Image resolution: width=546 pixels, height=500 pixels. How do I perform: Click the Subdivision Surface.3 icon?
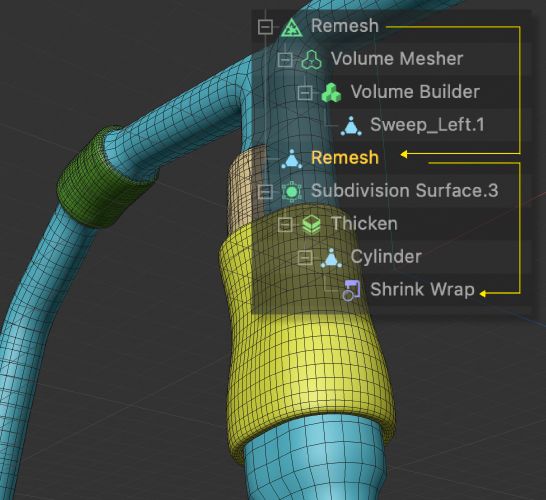point(291,192)
